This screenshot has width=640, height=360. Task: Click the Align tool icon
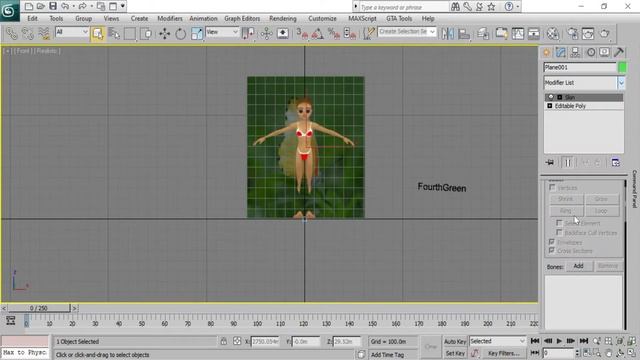coord(464,33)
